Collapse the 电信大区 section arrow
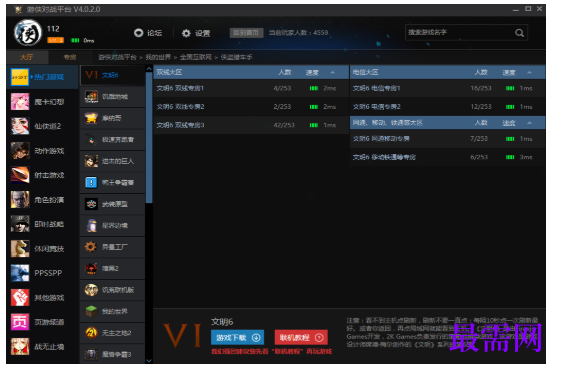The width and height of the screenshot is (561, 369). 530,73
